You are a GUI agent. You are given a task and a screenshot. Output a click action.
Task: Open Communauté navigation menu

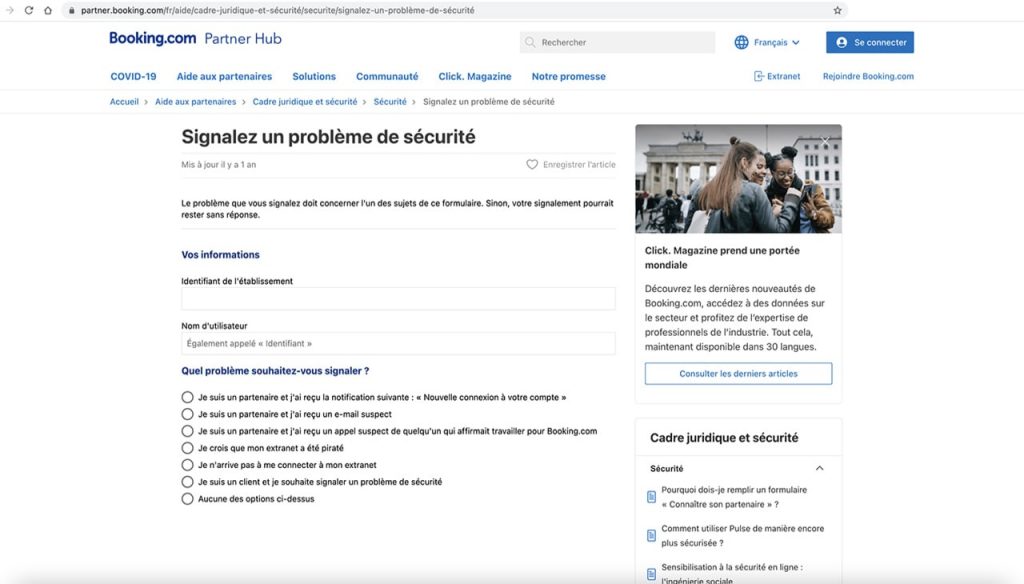(387, 76)
